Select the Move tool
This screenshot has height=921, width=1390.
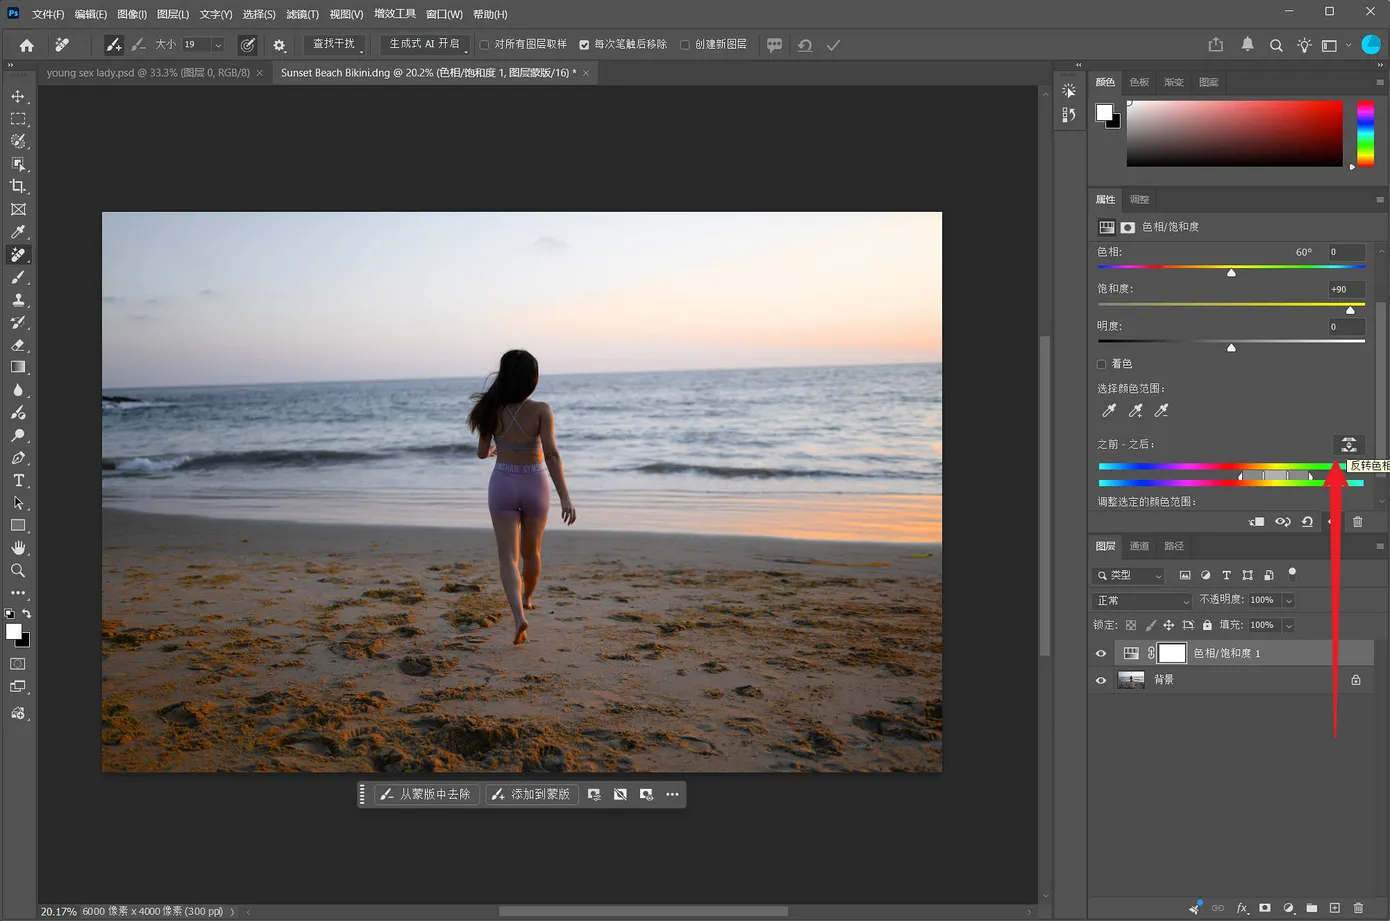pyautogui.click(x=18, y=96)
